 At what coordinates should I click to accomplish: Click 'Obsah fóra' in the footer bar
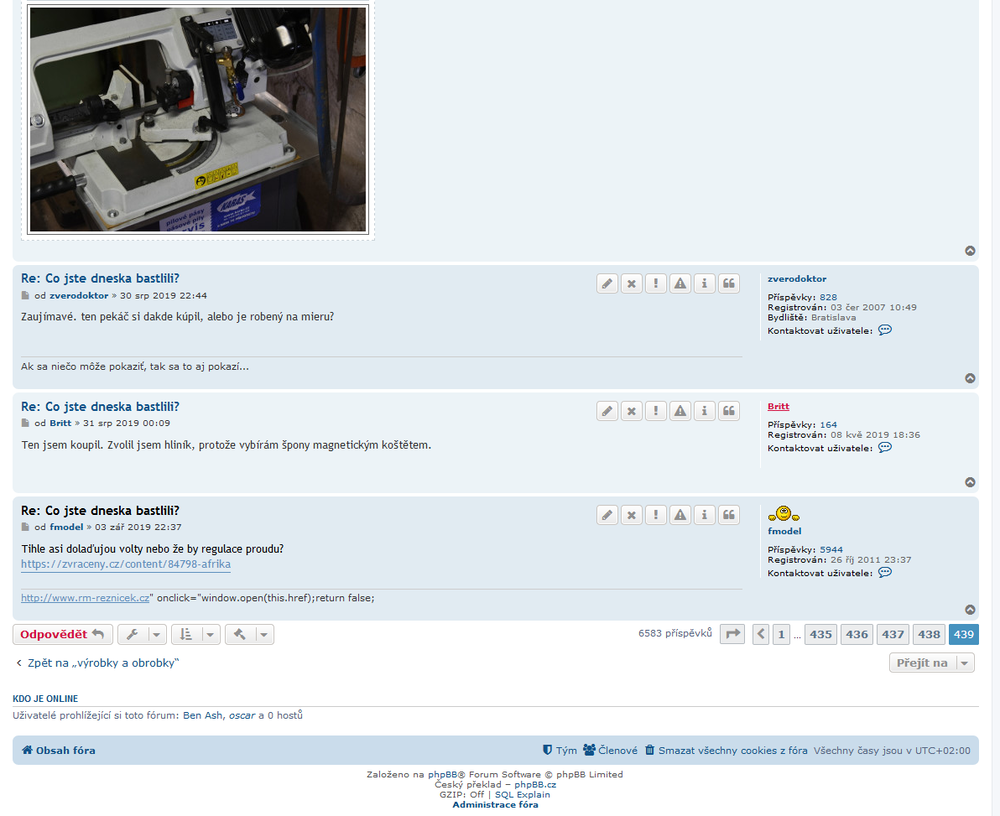click(59, 750)
